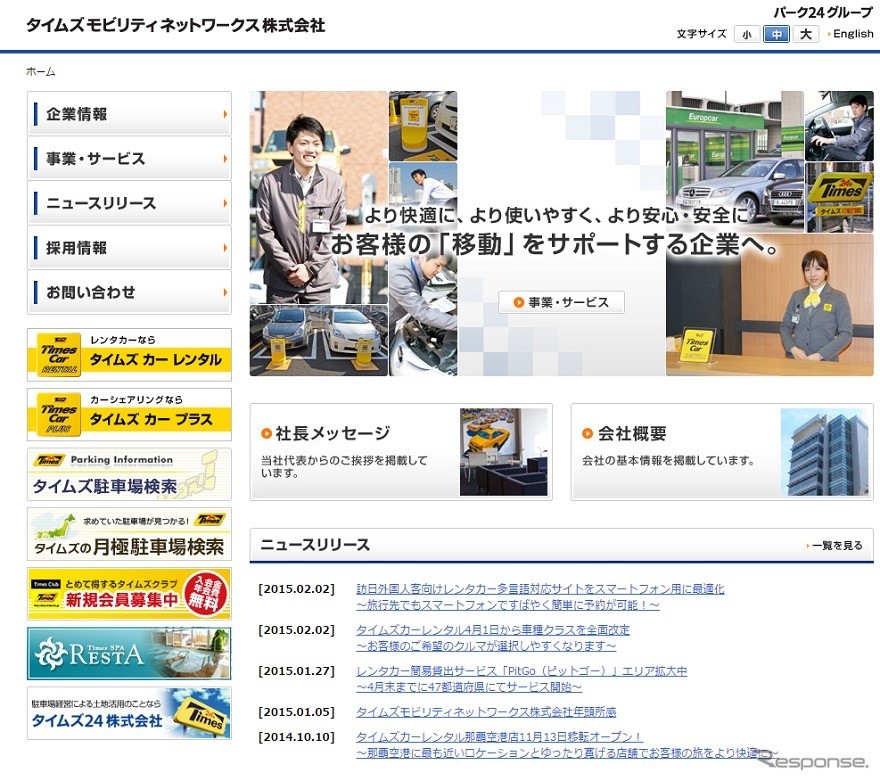
Task: Open the Times Car Plus banner
Action: 129,414
